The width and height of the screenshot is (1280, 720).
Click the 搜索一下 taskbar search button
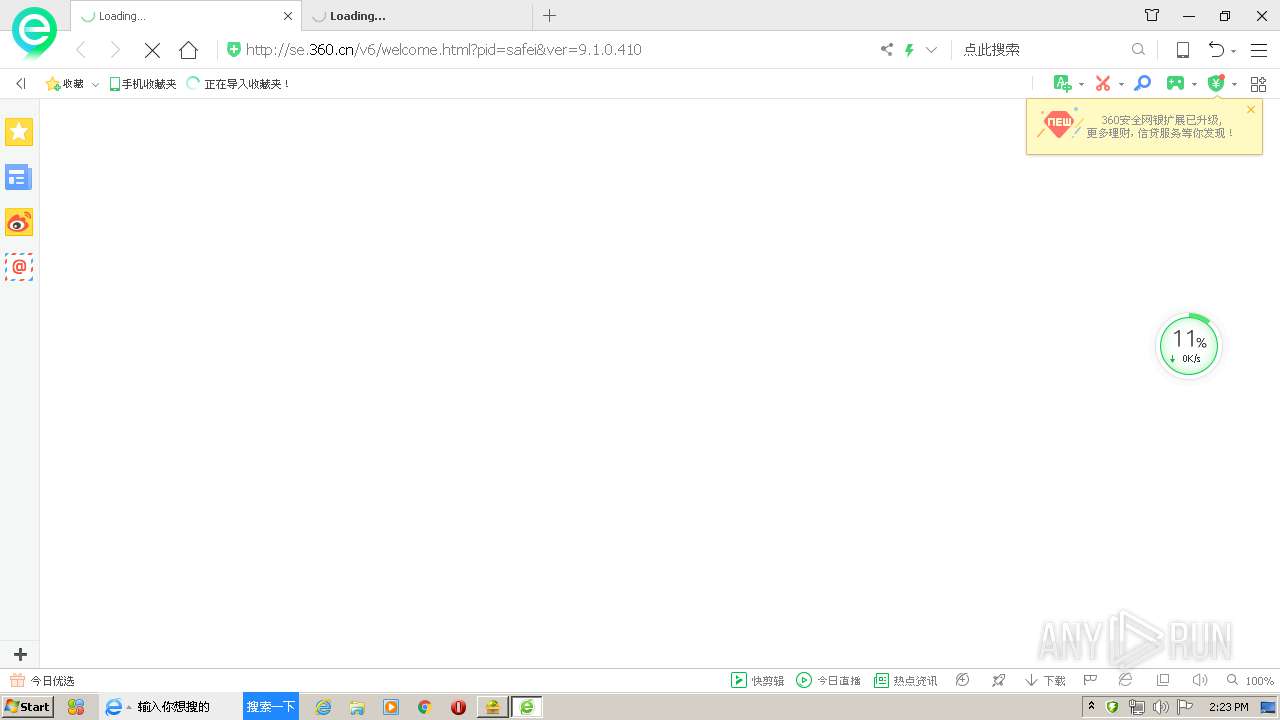pos(271,706)
